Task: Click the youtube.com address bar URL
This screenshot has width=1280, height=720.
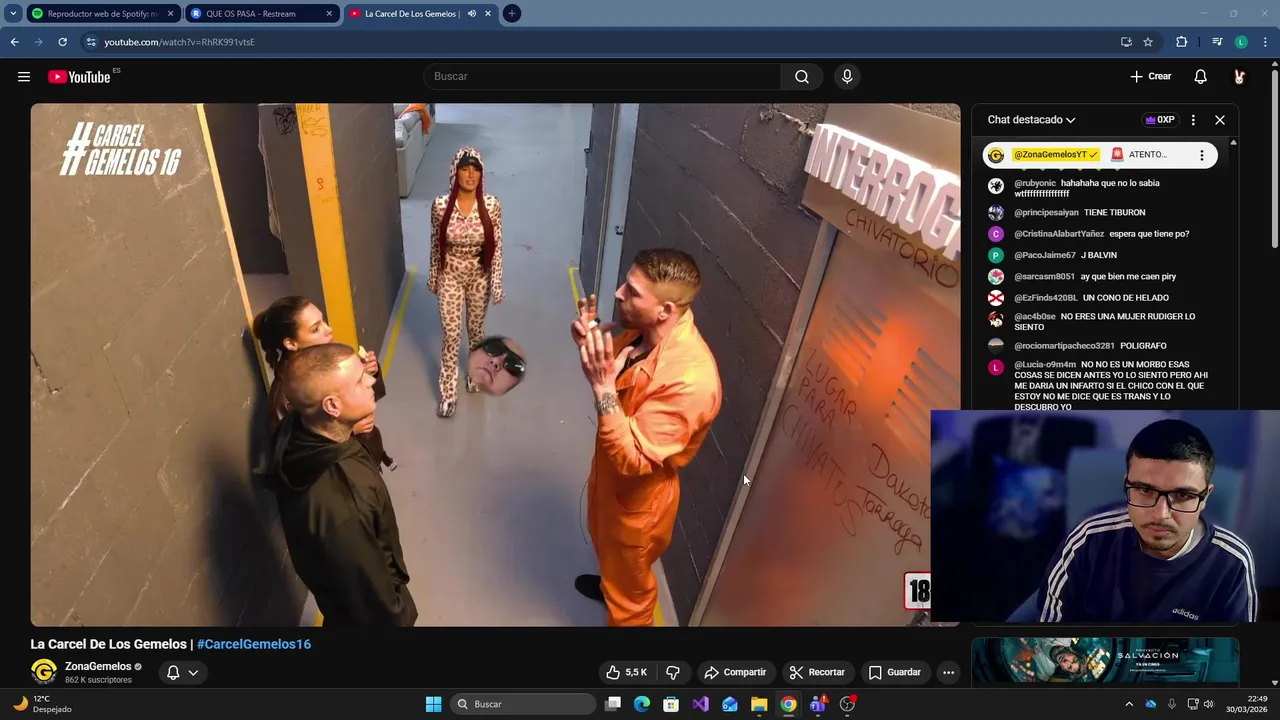Action: coord(180,42)
